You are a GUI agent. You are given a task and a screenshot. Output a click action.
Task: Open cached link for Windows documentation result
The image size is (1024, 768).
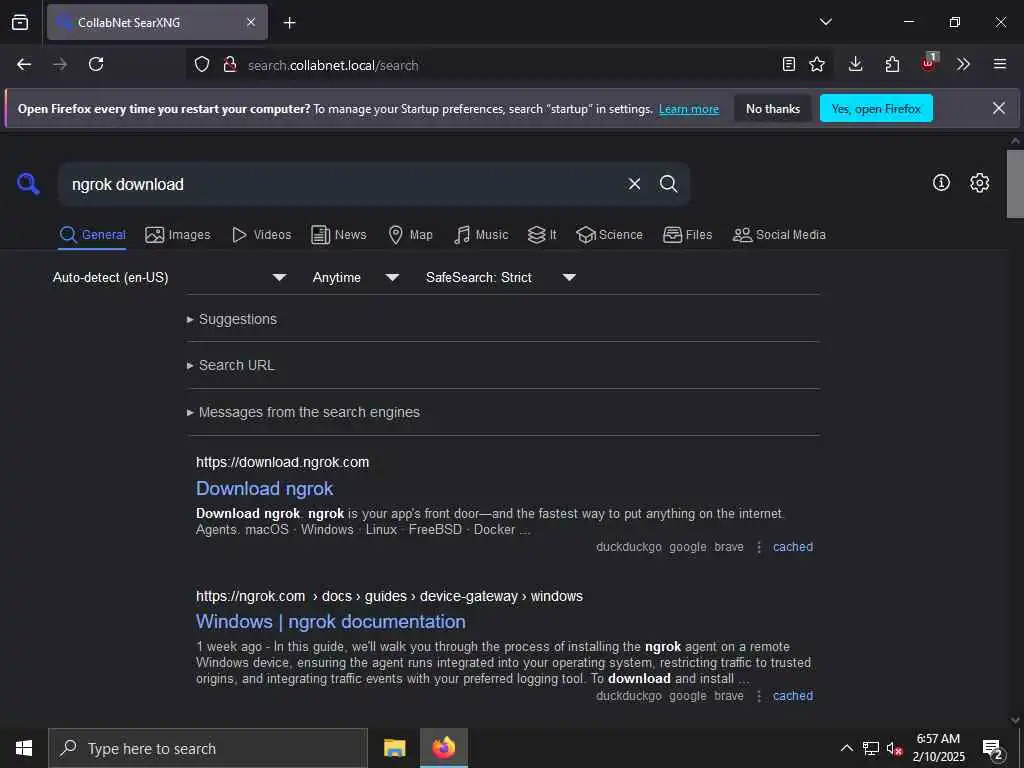pyautogui.click(x=793, y=696)
